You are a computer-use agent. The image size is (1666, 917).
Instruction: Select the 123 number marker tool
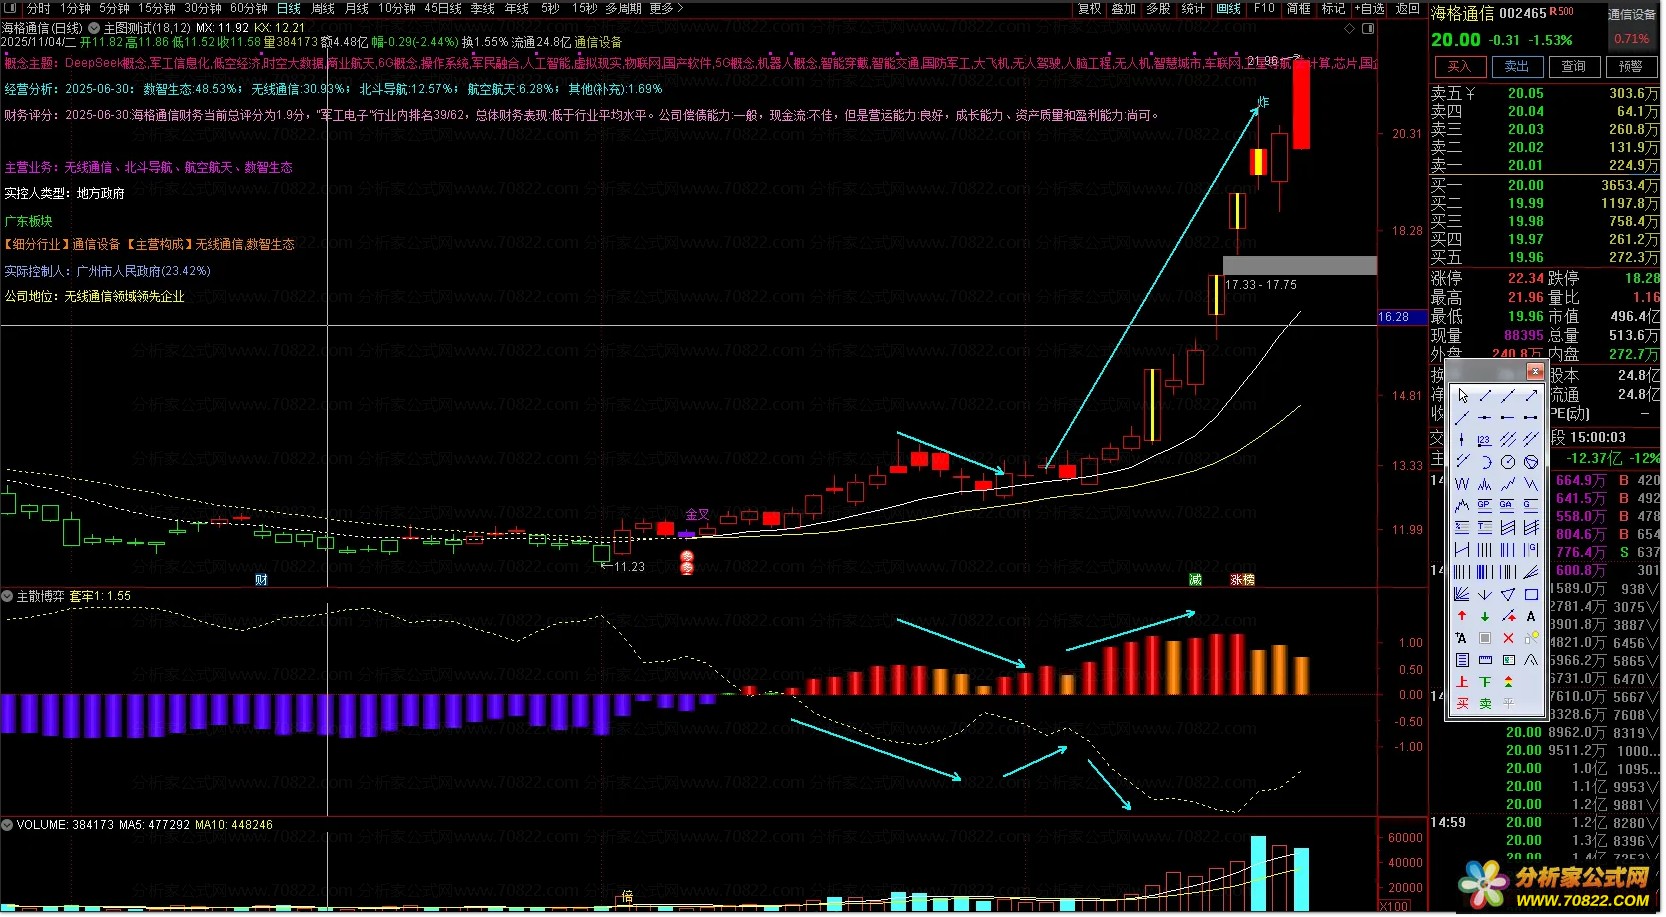tap(1485, 439)
